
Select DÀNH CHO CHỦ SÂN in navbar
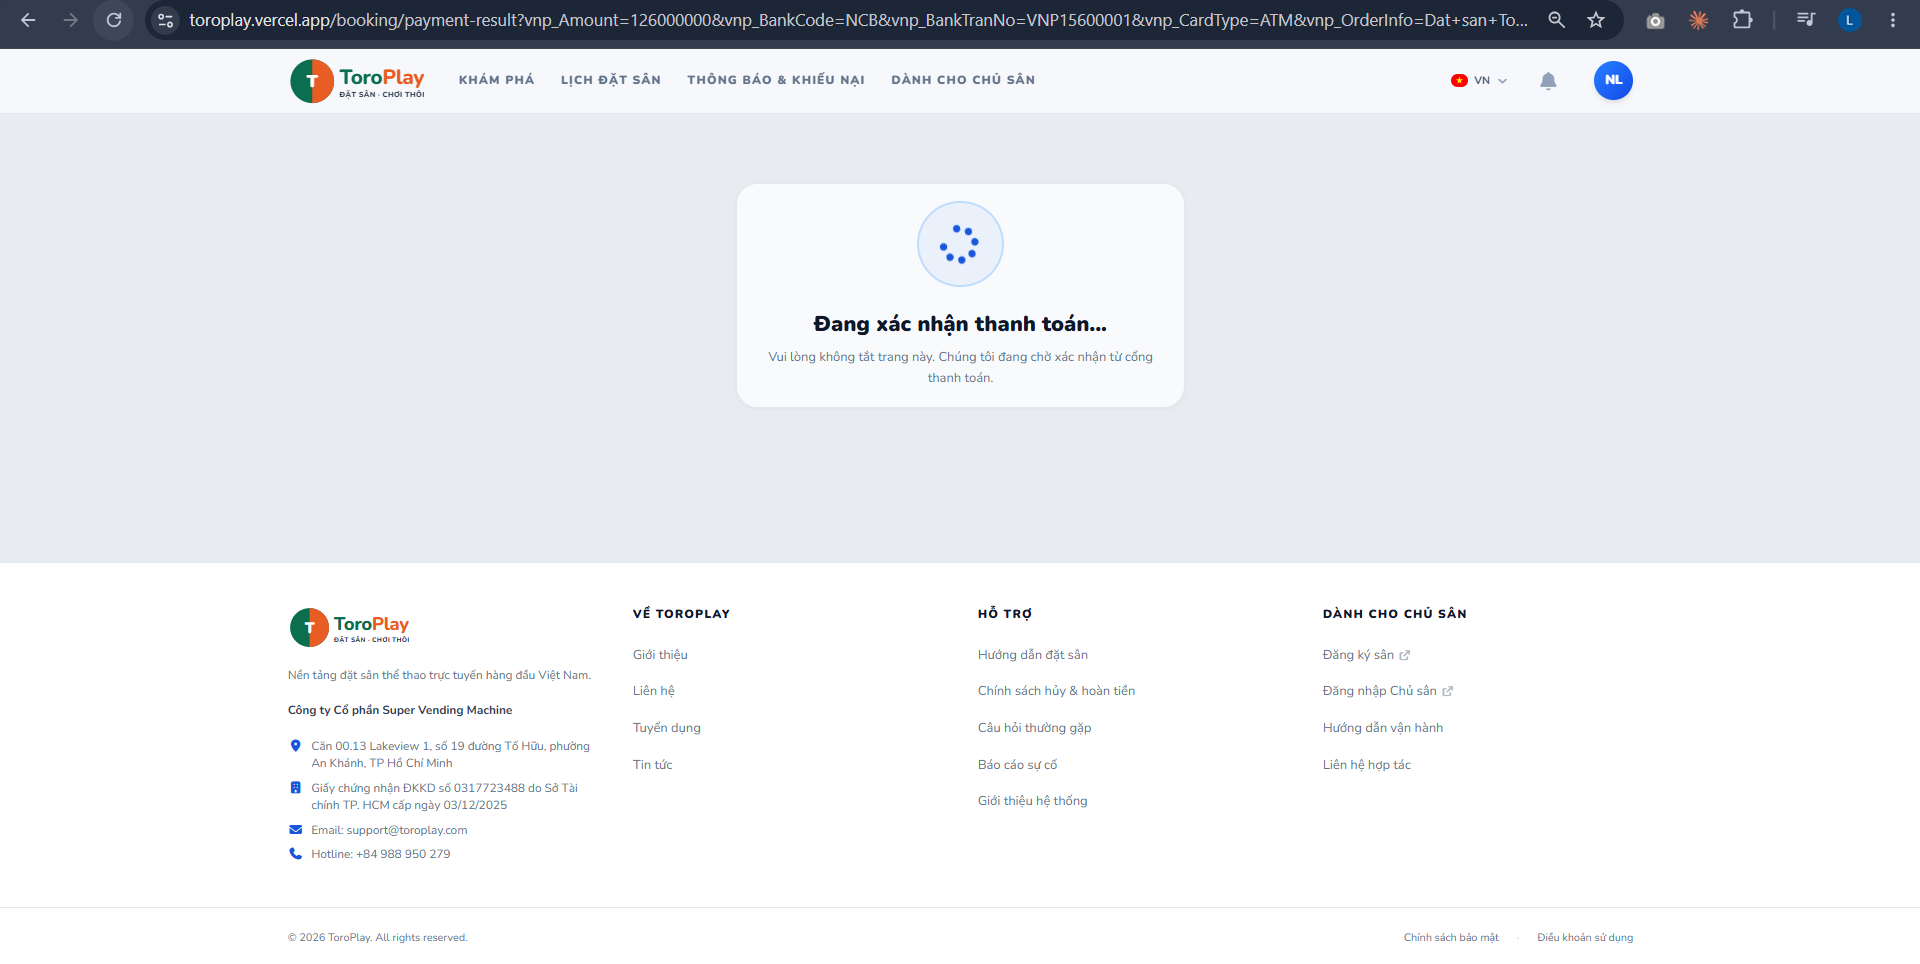963,80
